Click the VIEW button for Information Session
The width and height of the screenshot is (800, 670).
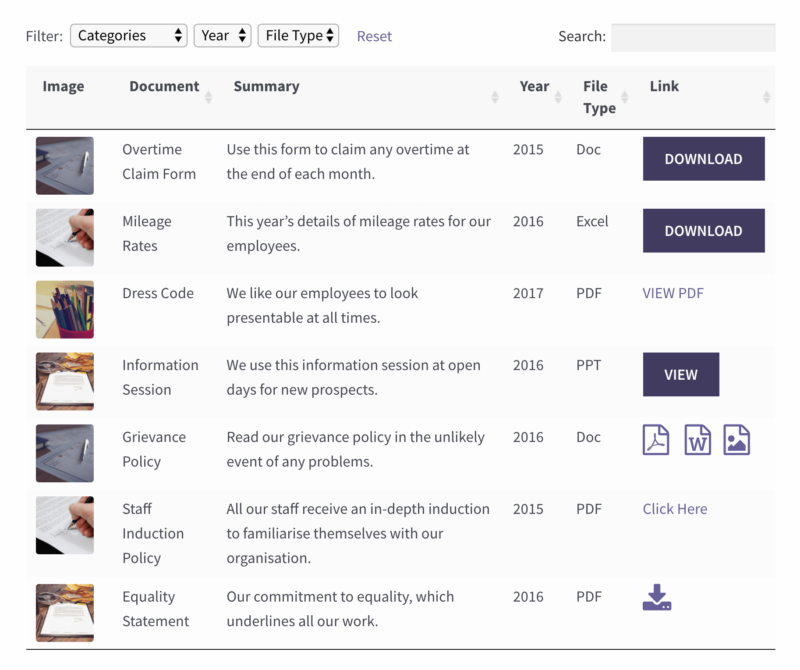coord(681,374)
